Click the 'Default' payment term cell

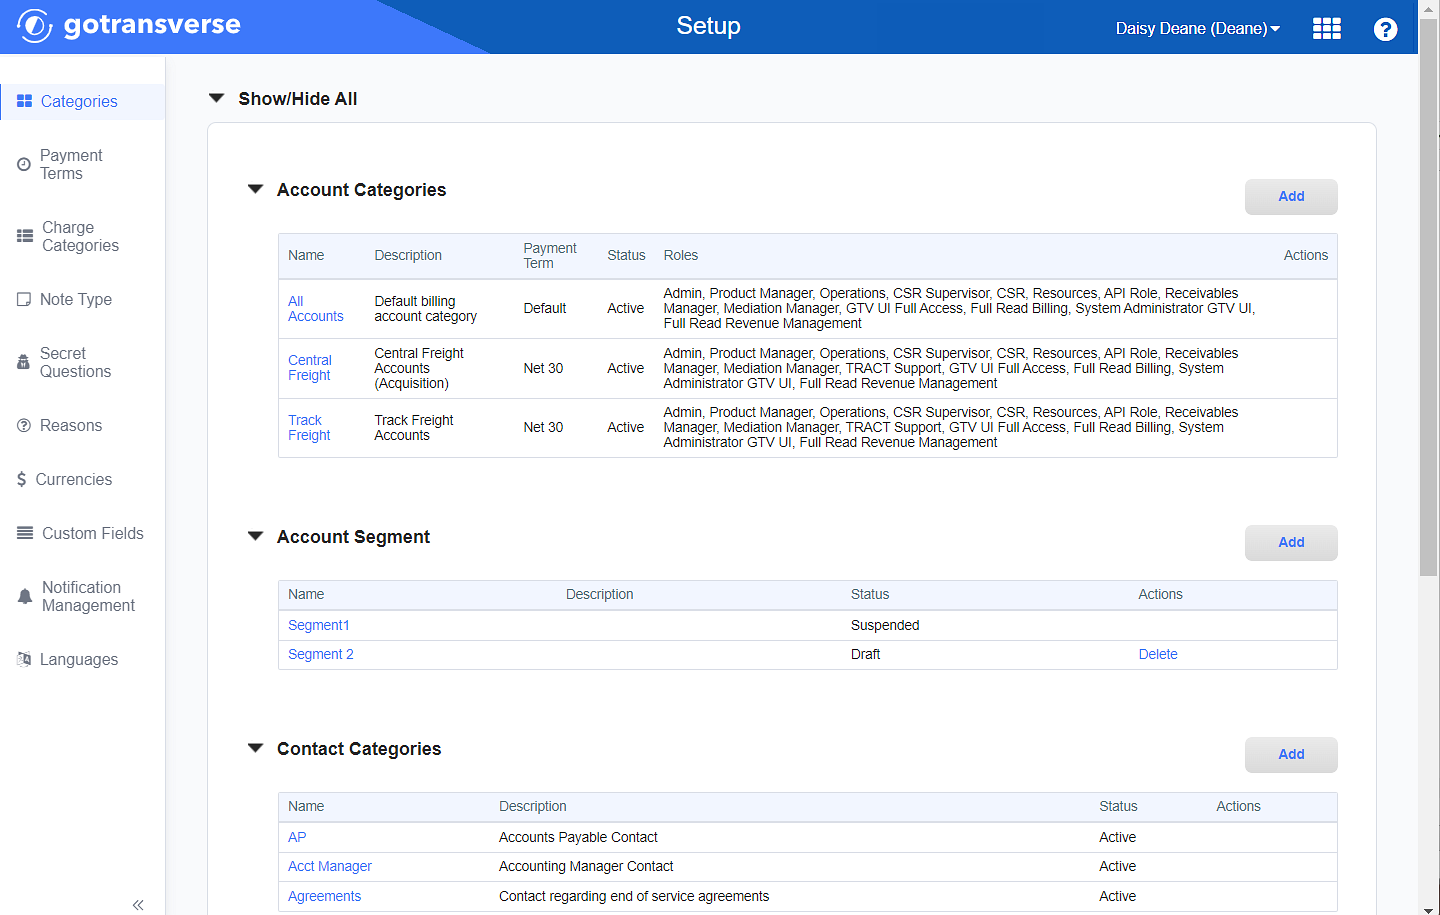point(545,308)
